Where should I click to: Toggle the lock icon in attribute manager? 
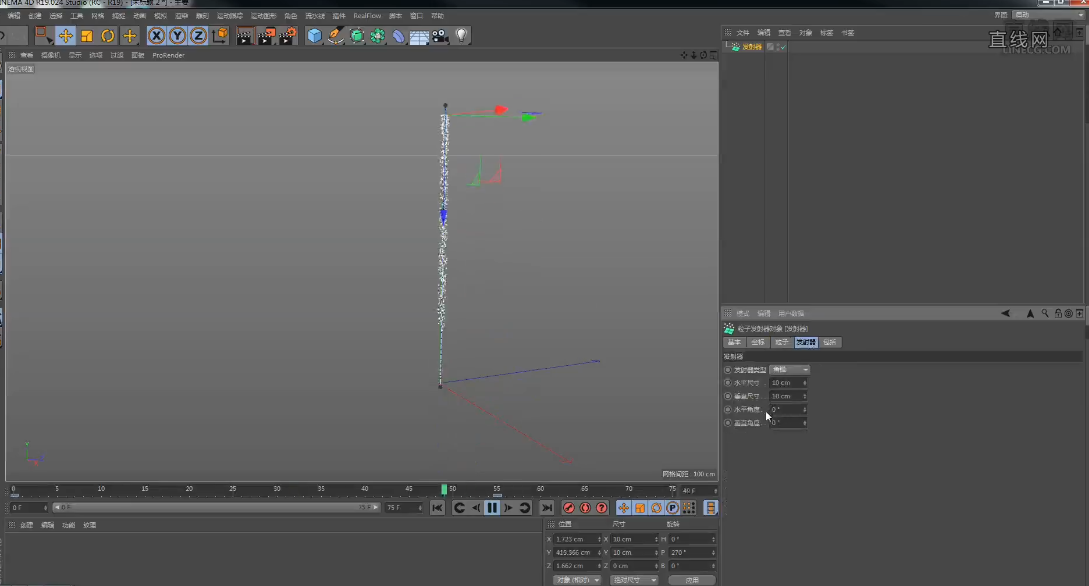coord(1058,313)
